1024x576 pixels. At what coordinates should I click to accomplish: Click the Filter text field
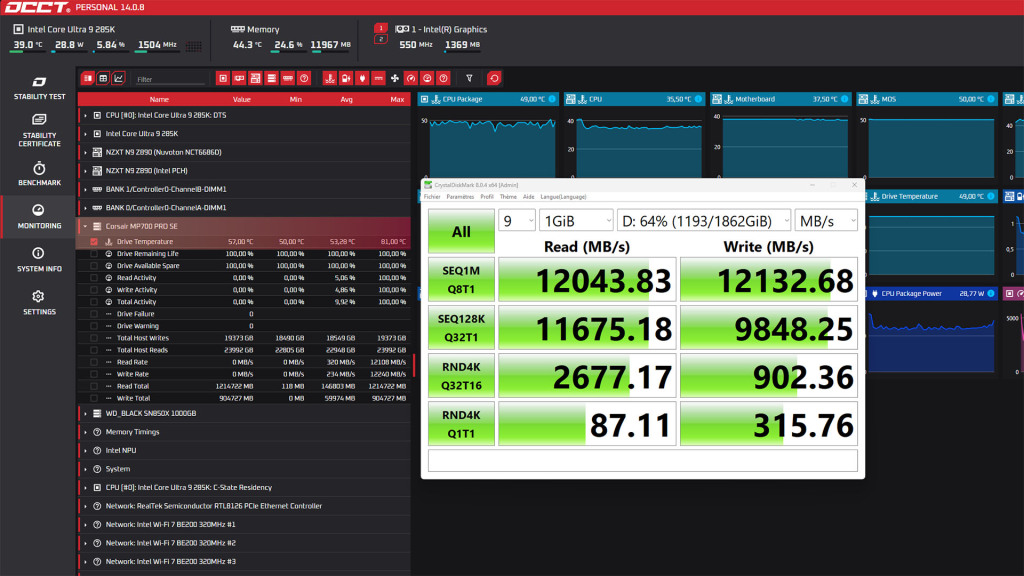[170, 79]
